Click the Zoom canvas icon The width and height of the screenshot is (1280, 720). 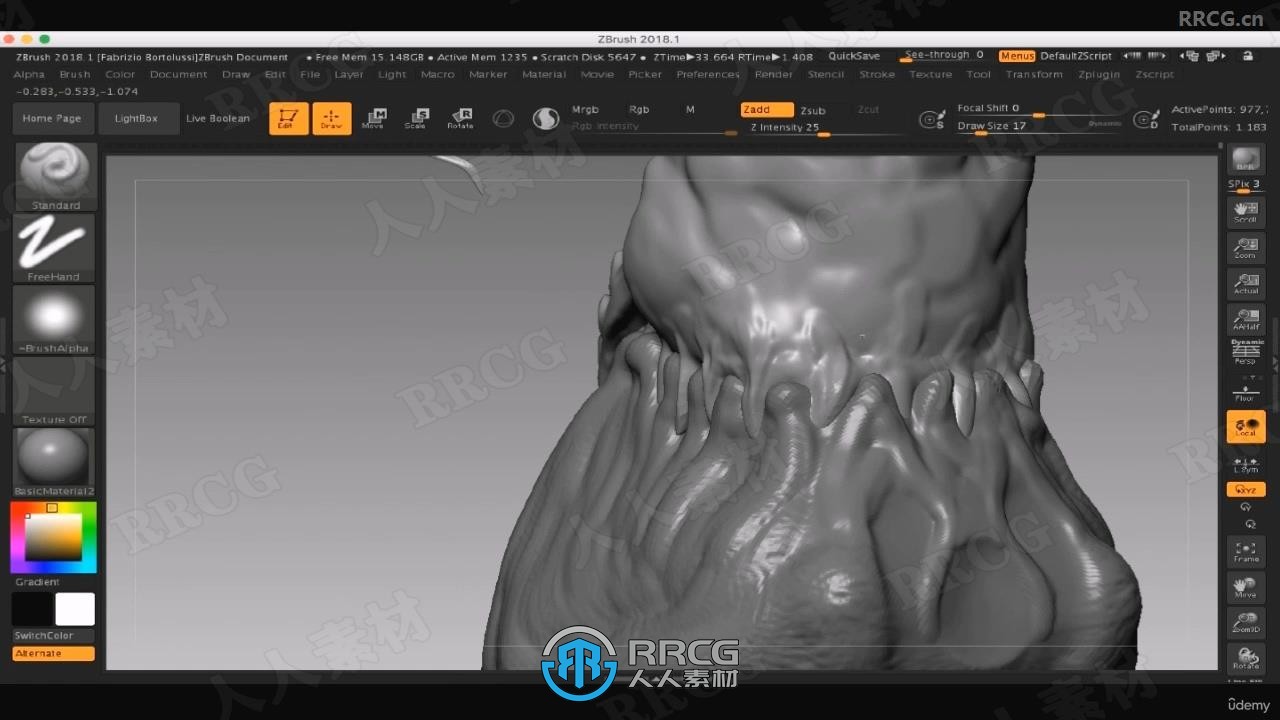pyautogui.click(x=1246, y=248)
